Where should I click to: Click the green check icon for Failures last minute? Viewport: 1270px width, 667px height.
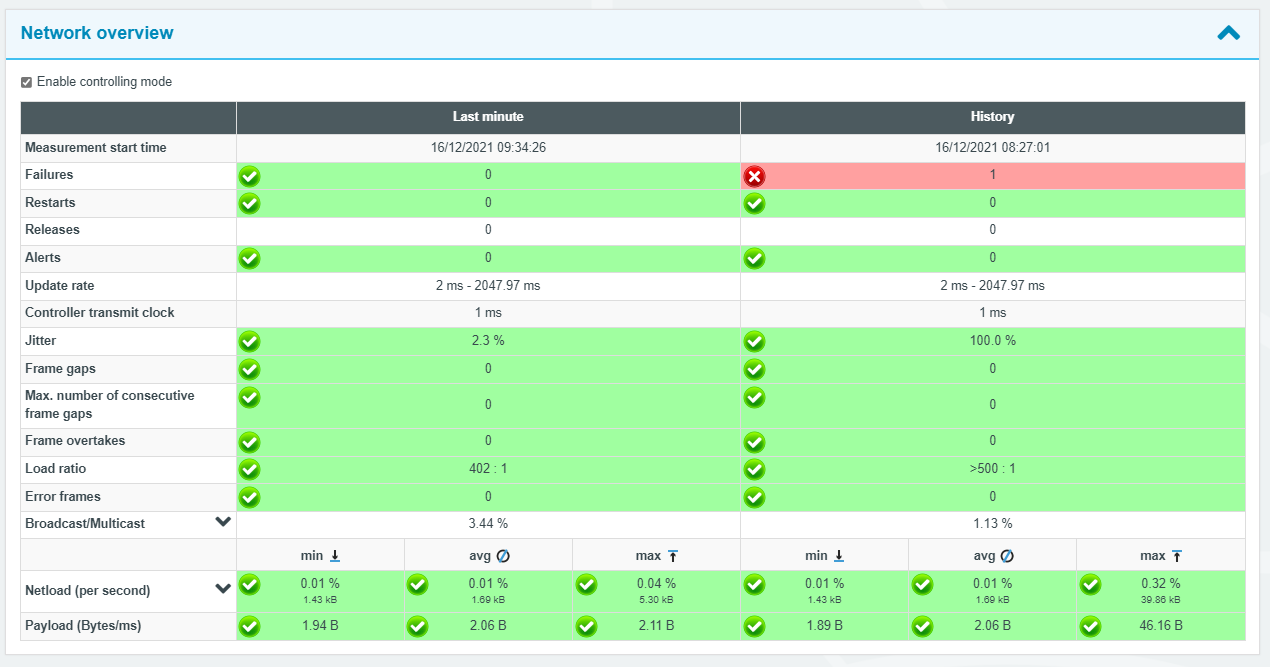pos(249,176)
